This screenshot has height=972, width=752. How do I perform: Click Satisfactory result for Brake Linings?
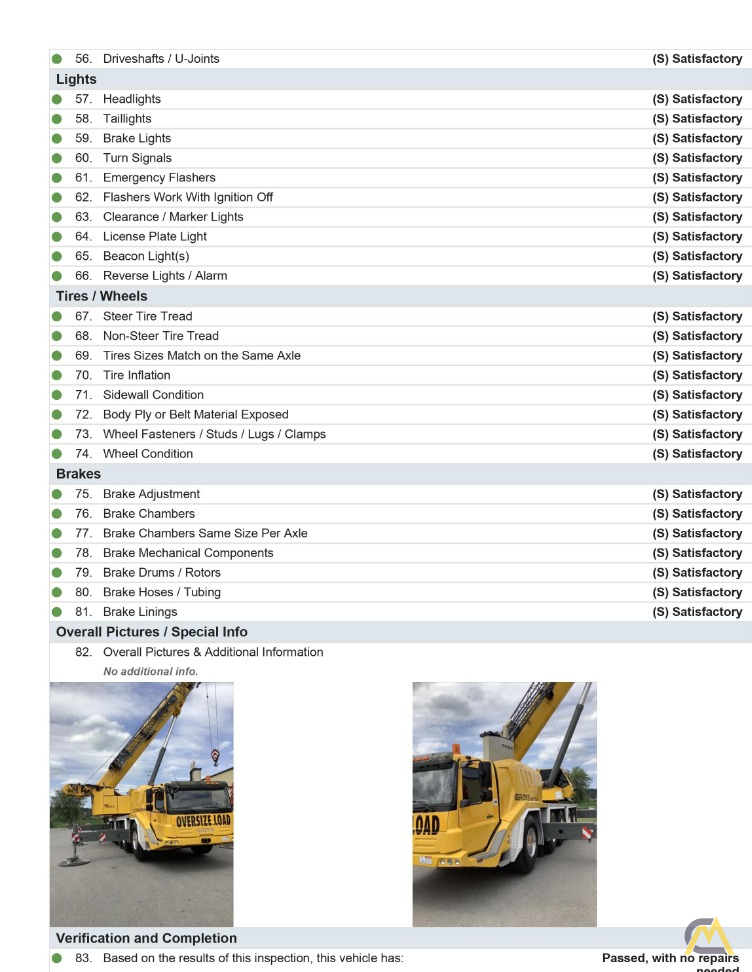pyautogui.click(x=697, y=612)
